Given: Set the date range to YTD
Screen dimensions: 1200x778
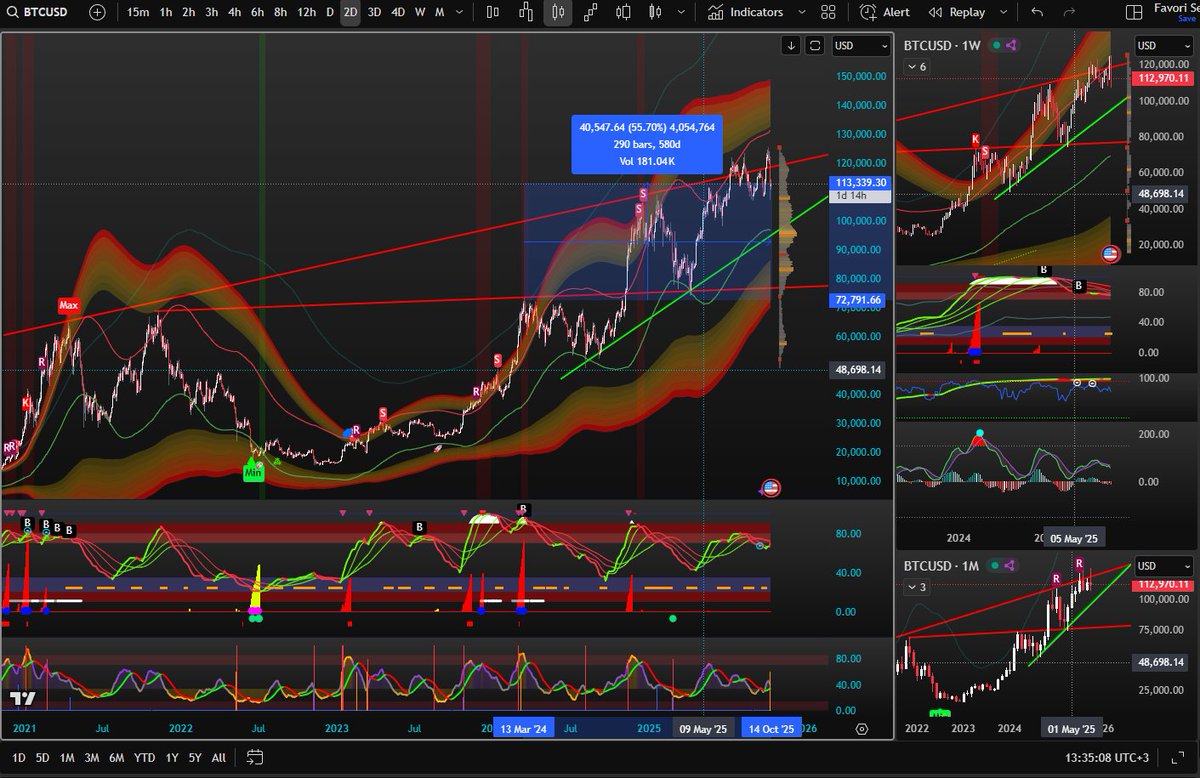Looking at the screenshot, I should [x=144, y=757].
